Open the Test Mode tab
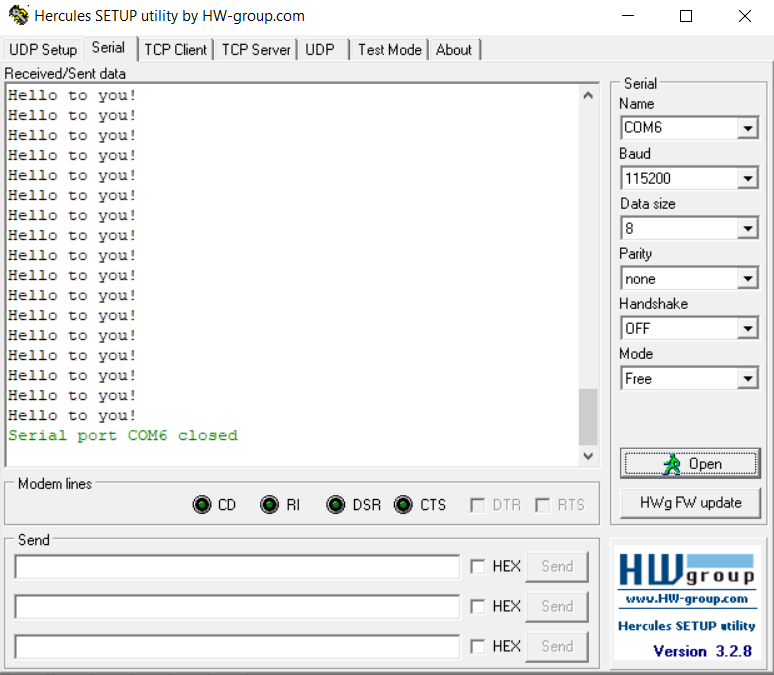 tap(390, 50)
